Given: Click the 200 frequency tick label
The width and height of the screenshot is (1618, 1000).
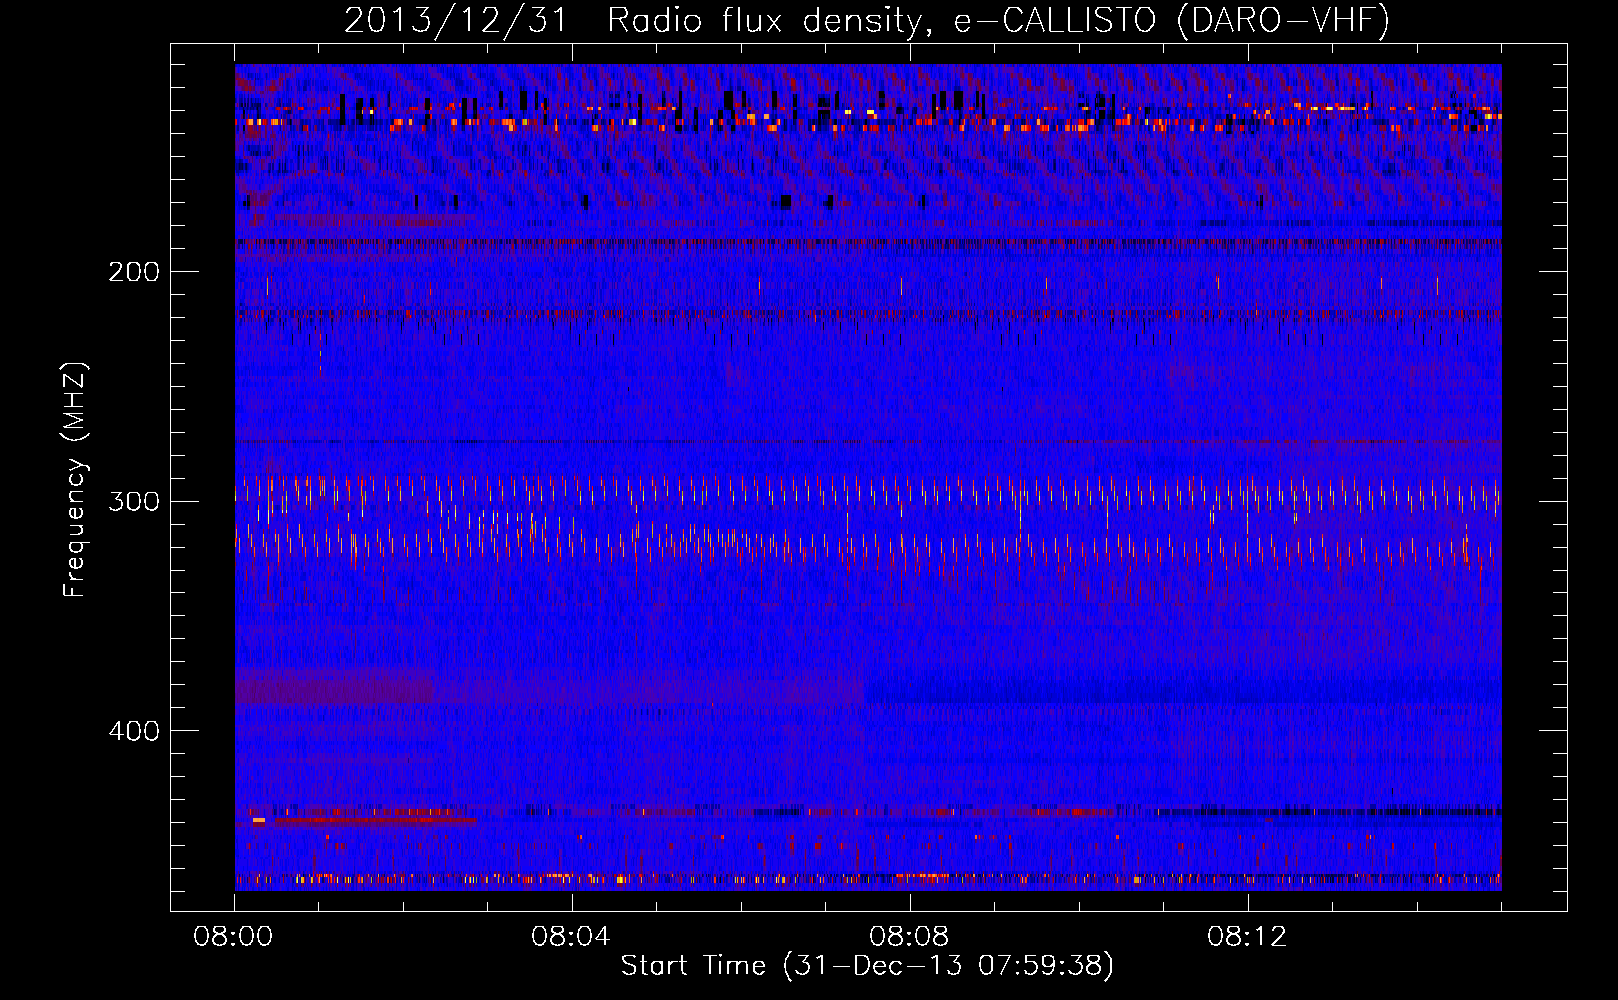Looking at the screenshot, I should pos(134,272).
